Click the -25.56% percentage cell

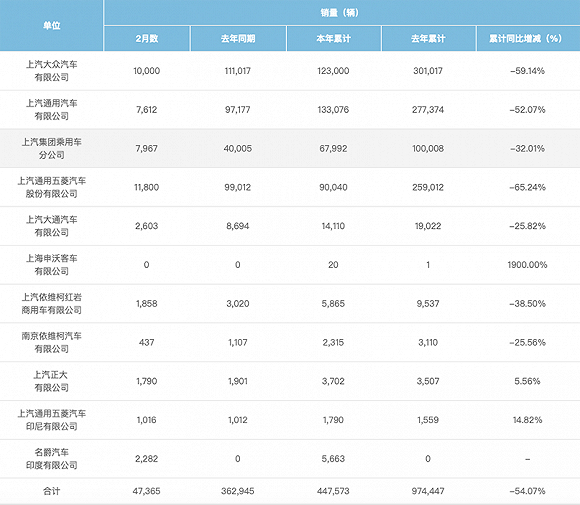527,343
